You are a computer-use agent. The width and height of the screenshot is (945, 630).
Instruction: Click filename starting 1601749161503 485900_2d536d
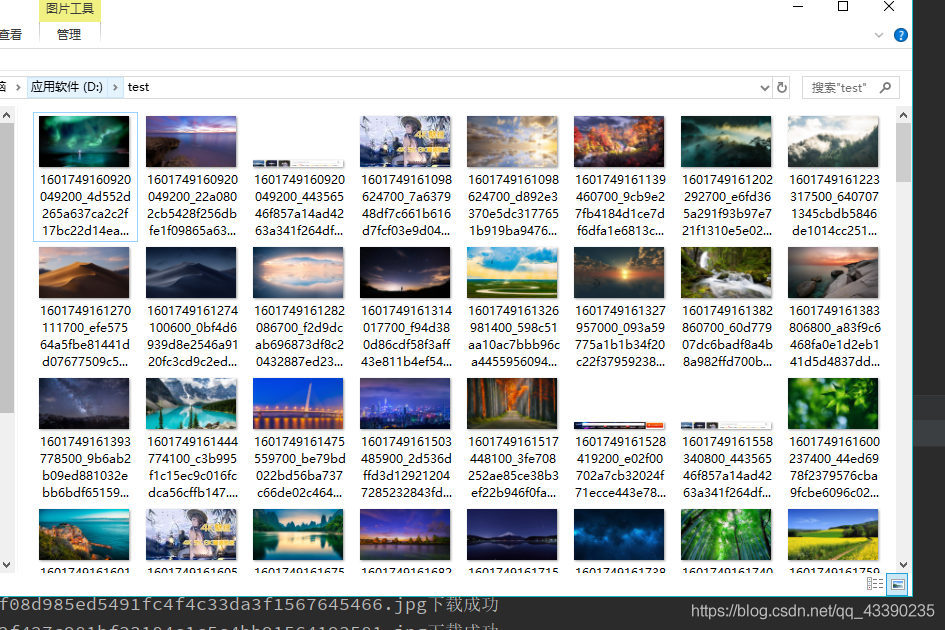(406, 467)
